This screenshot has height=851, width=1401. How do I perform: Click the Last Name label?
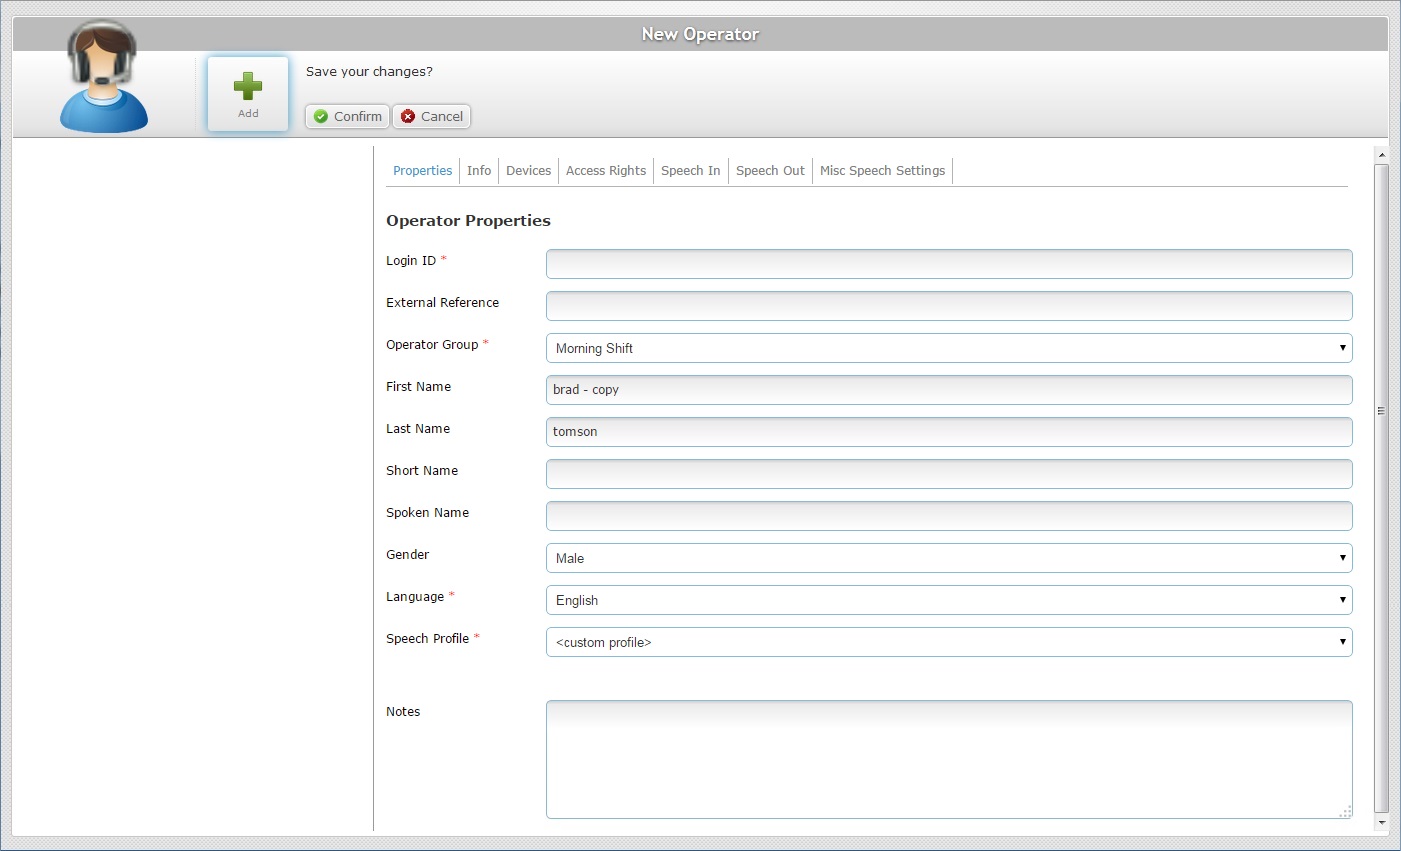[x=418, y=429]
